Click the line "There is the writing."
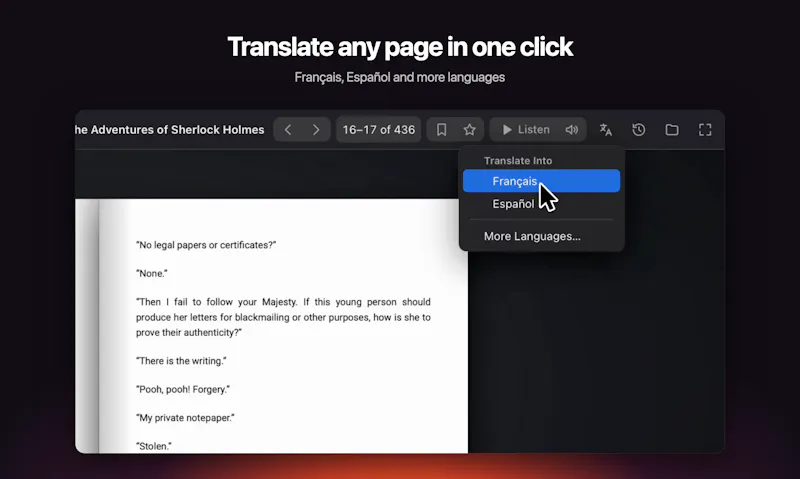This screenshot has height=479, width=800. pos(181,361)
